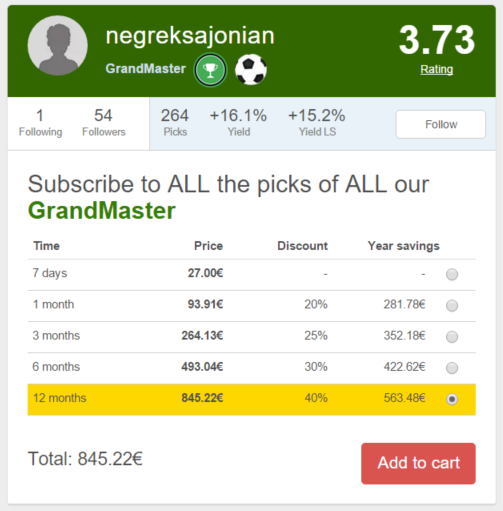Click the 93.91€ one month price
Screen dimensions: 503x511
pos(205,304)
